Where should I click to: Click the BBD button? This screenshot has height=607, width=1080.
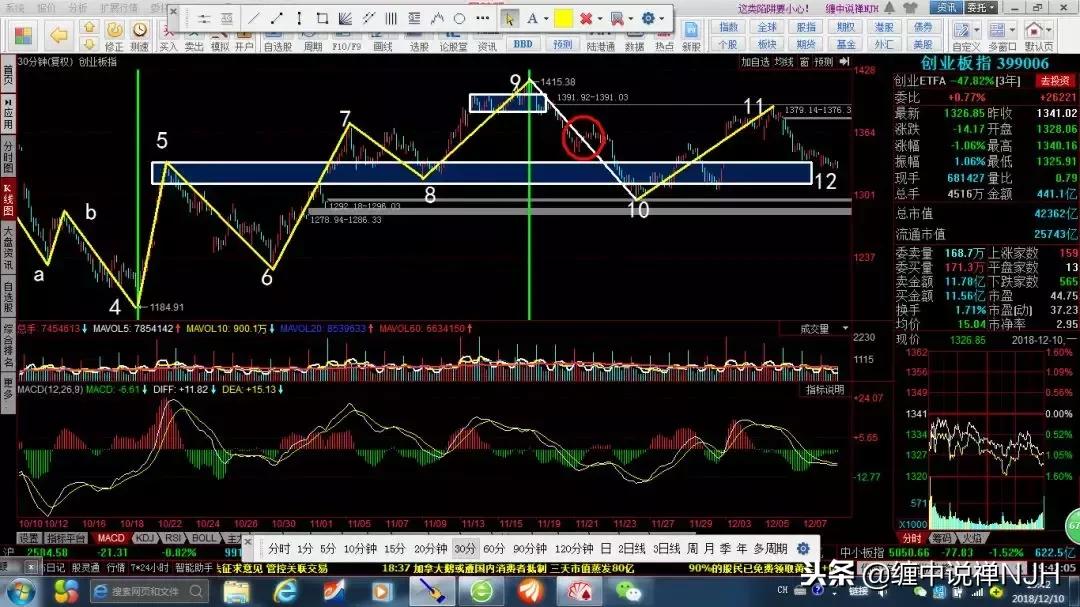[x=523, y=43]
